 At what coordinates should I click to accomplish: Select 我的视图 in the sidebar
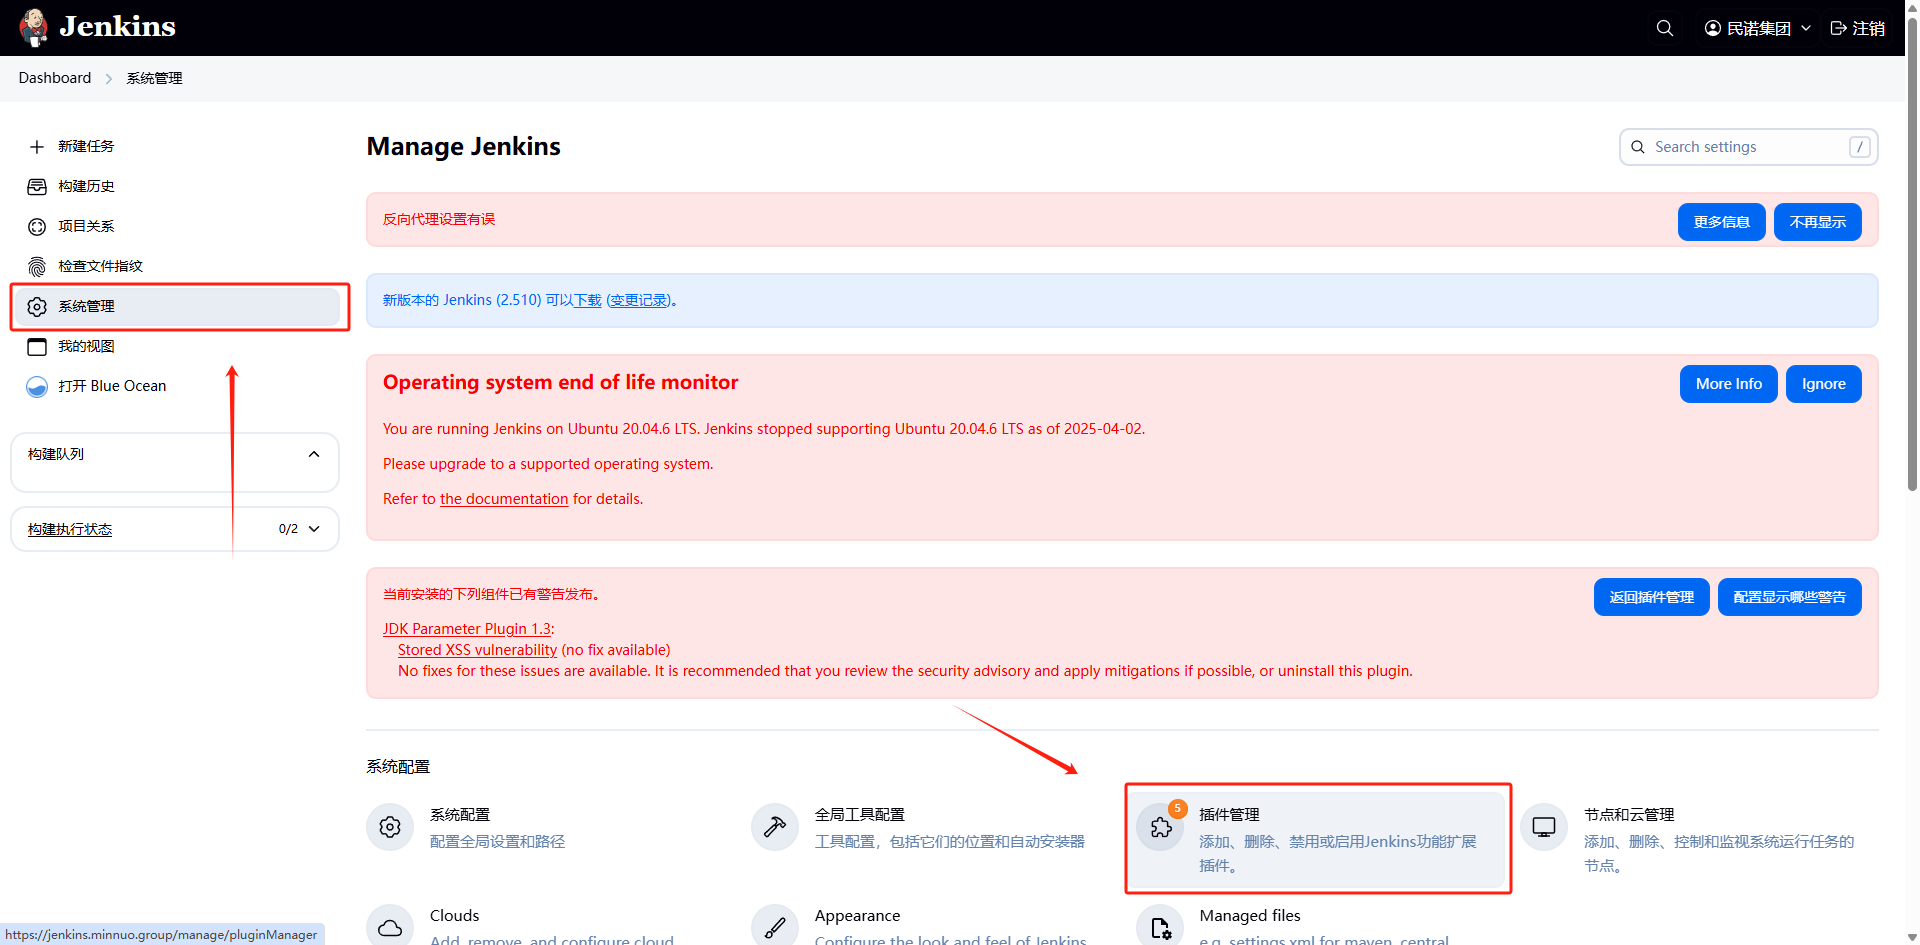pos(86,347)
